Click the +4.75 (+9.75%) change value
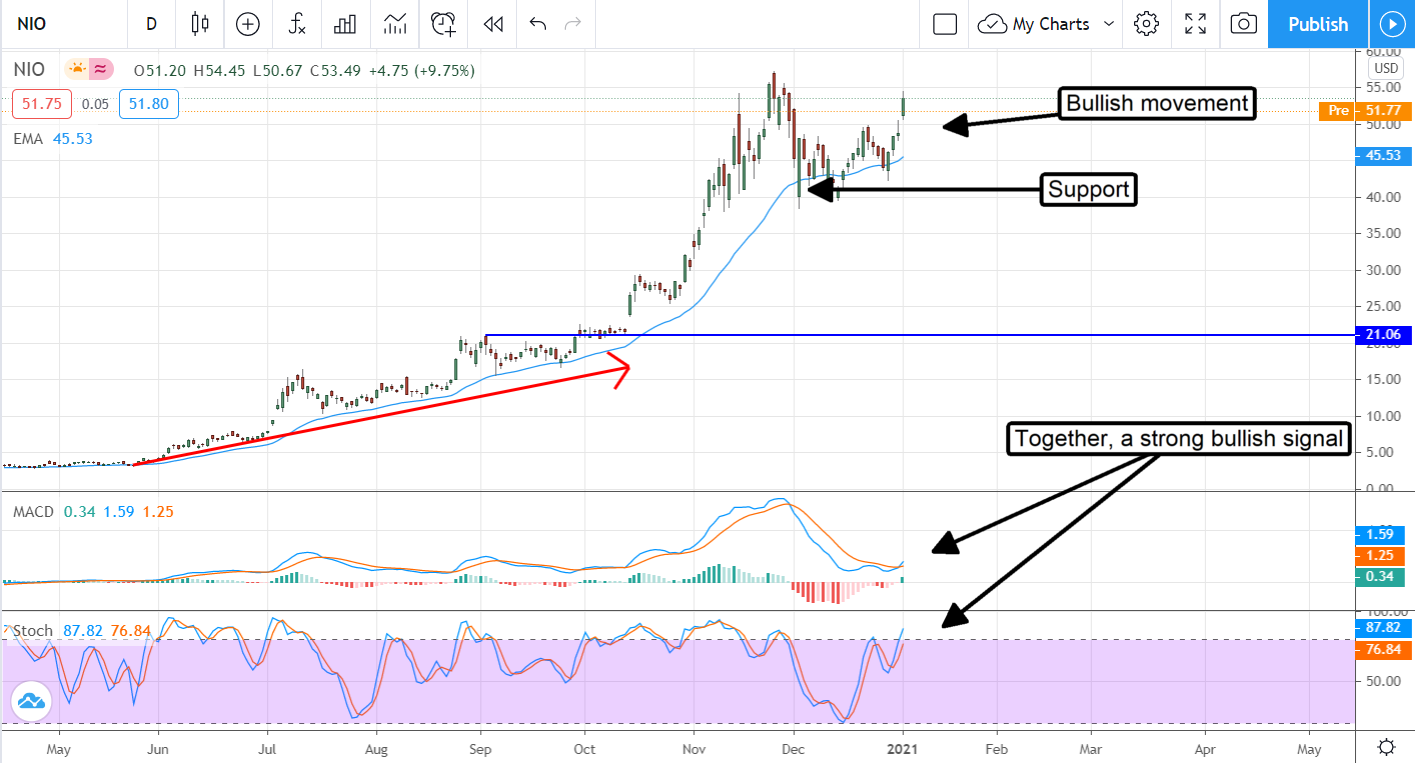 422,70
